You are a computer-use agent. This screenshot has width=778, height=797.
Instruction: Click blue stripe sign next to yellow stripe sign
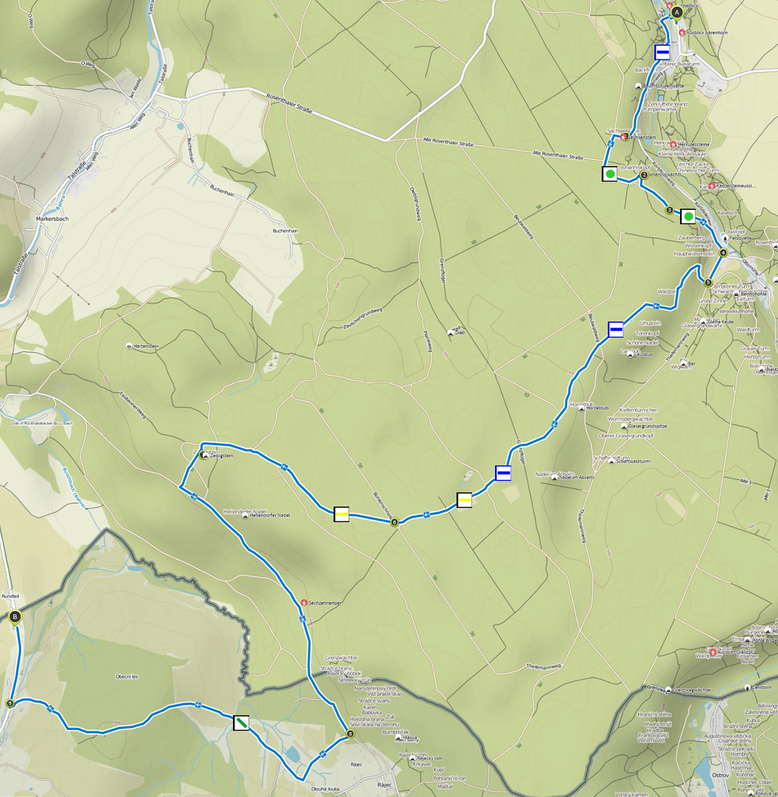(503, 473)
